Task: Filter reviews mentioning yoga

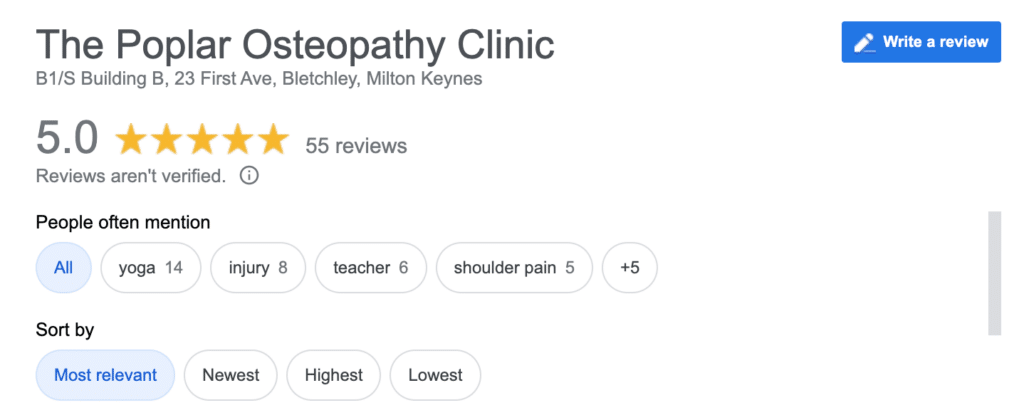Action: click(x=150, y=268)
